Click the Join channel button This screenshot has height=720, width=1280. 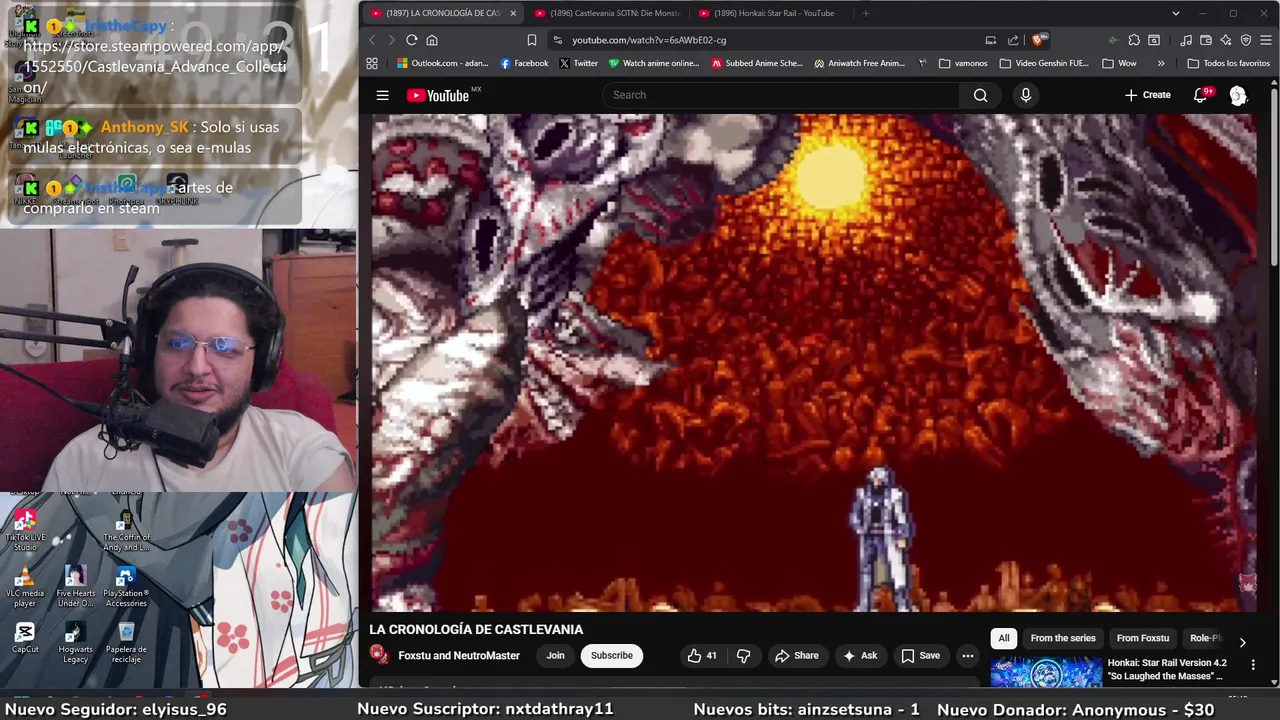click(555, 656)
